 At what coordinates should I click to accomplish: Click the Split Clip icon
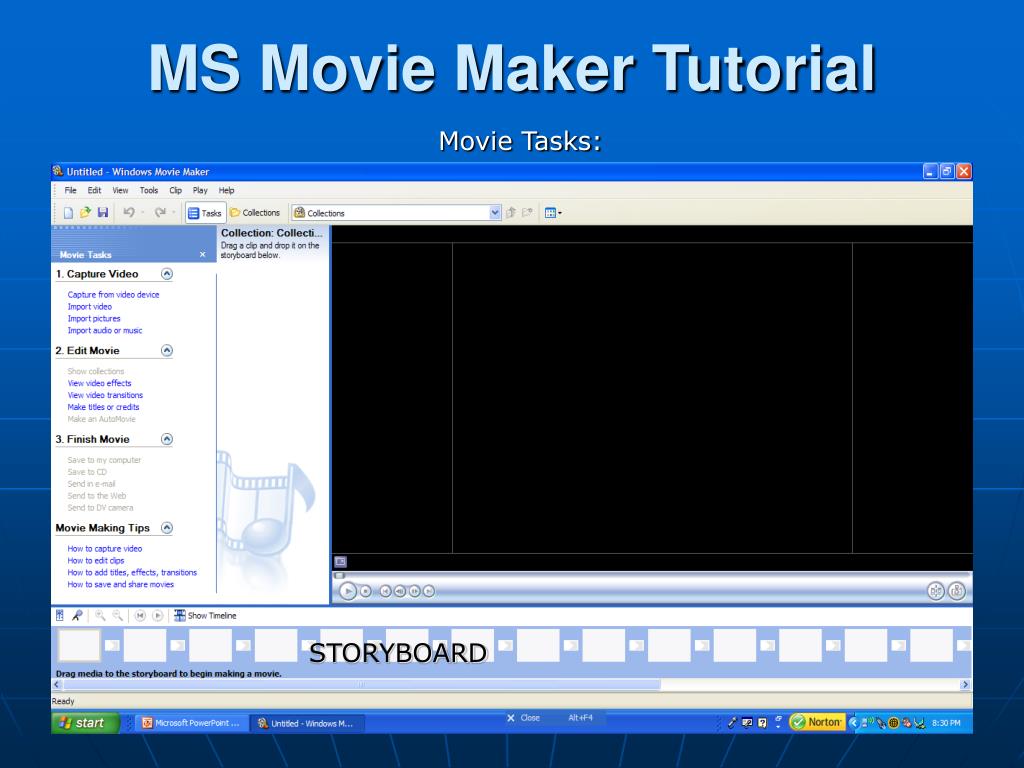tap(936, 591)
